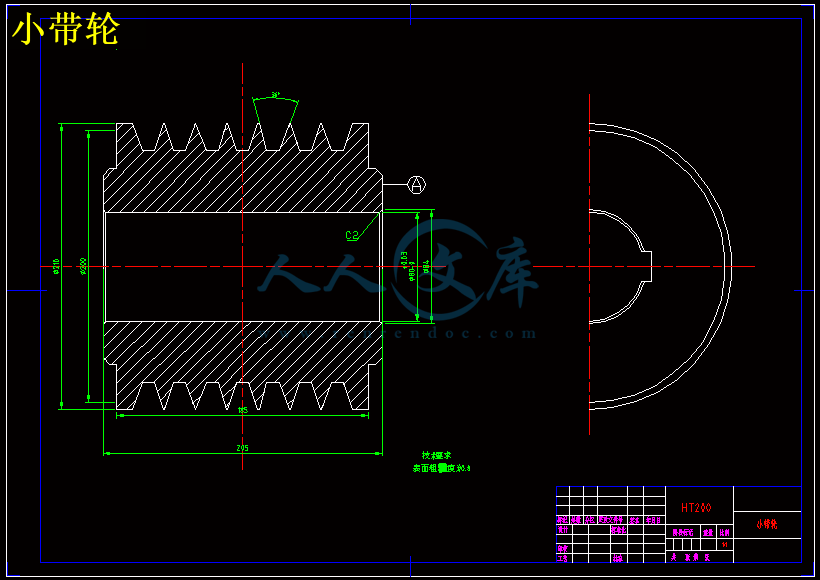The image size is (820, 580).
Task: Select the HT200 material label
Action: click(696, 508)
